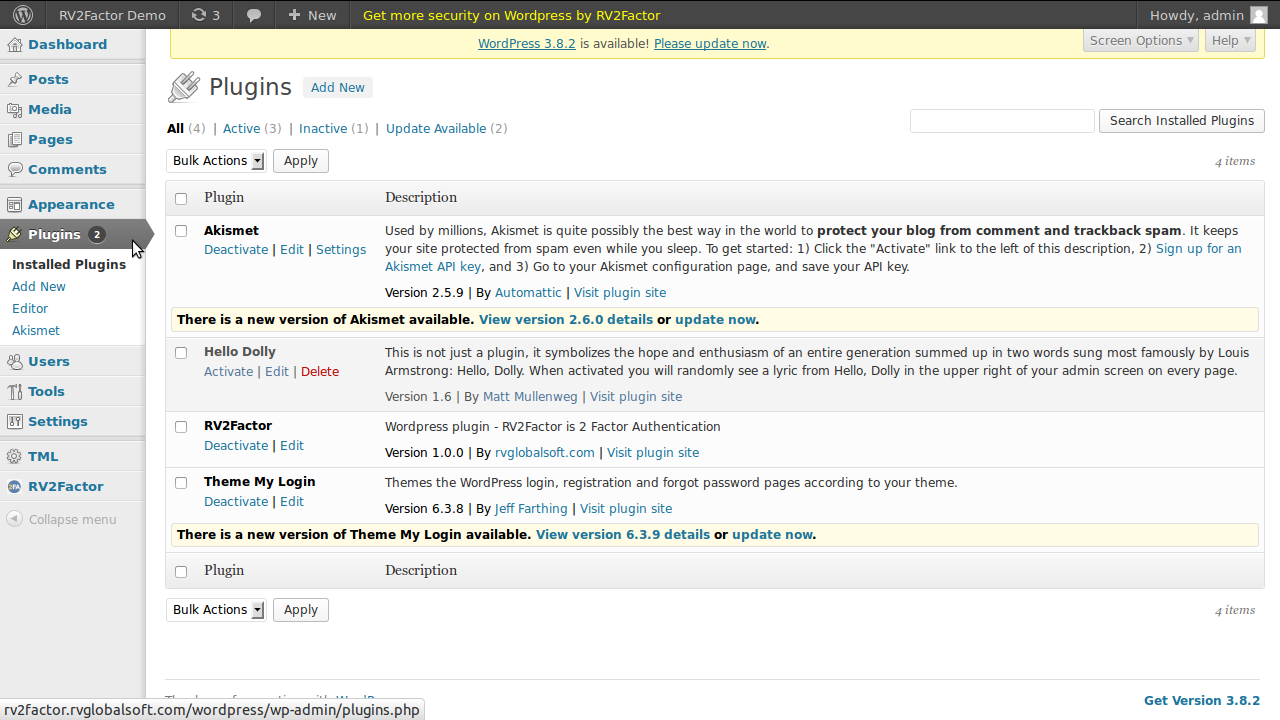Click the Appearance sidebar icon
Viewport: 1280px width, 720px height.
15,204
